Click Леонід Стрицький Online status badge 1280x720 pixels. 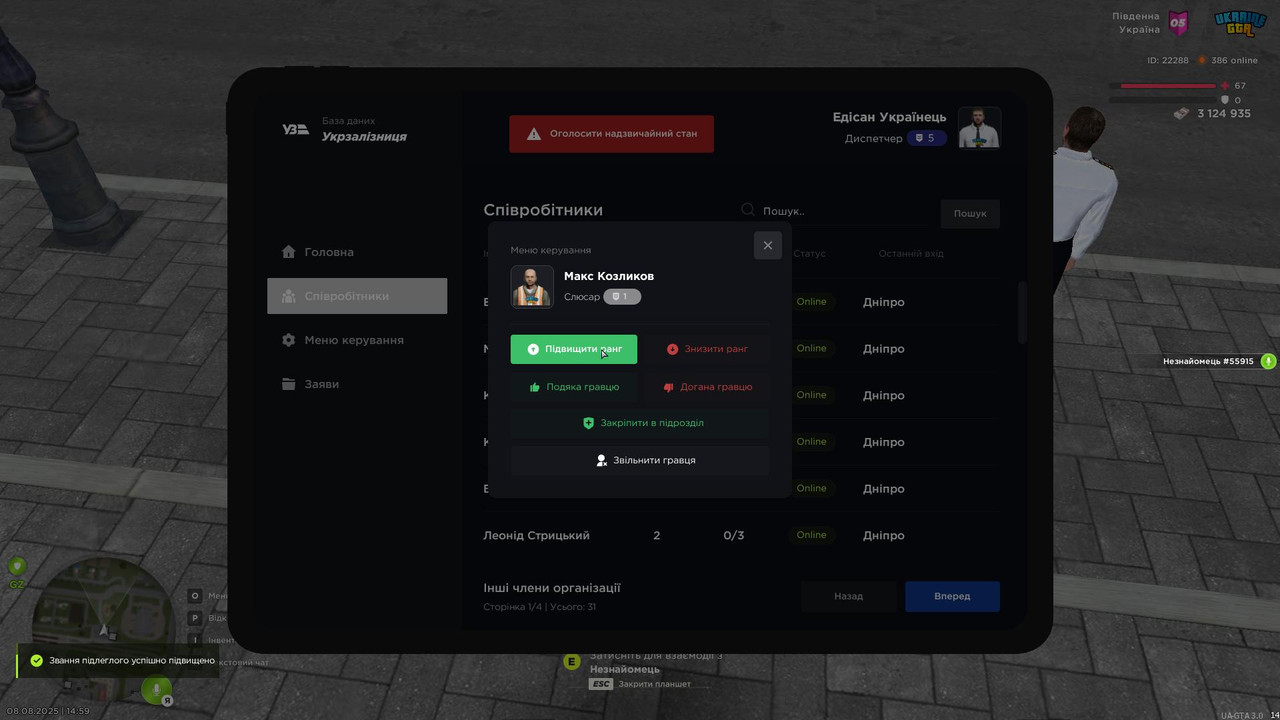click(x=811, y=535)
